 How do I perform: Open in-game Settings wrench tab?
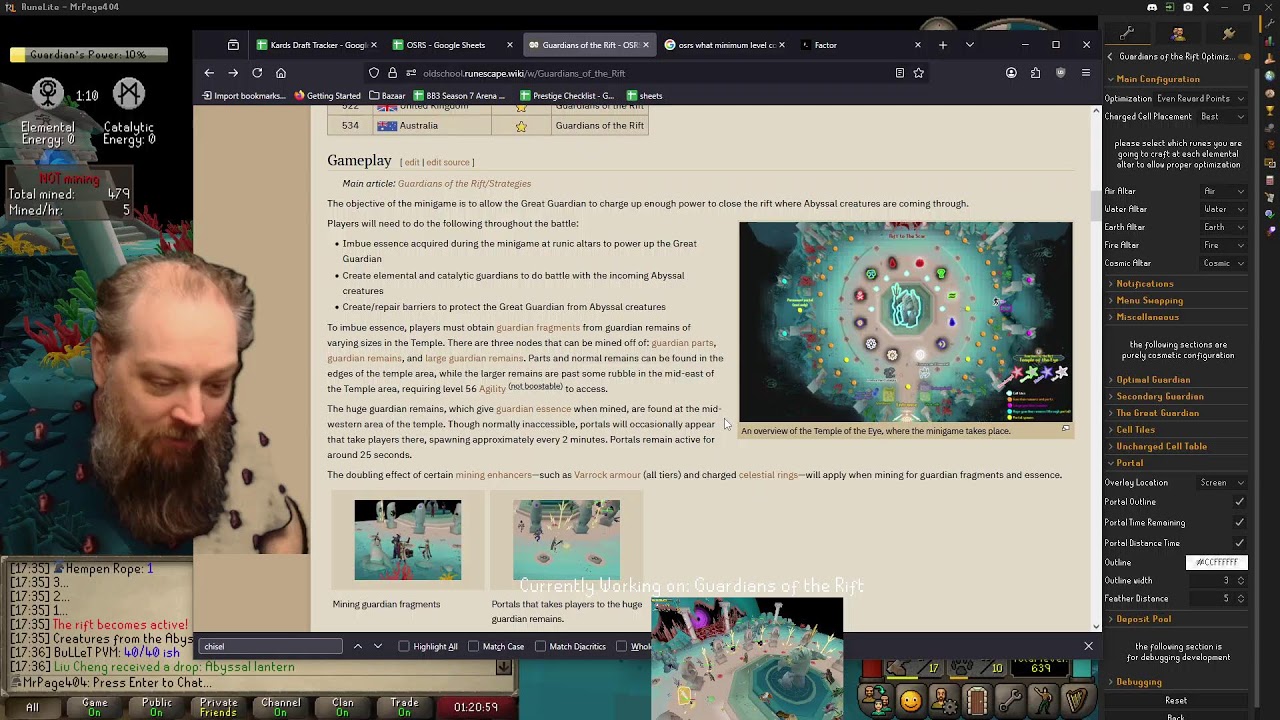(x=1010, y=701)
